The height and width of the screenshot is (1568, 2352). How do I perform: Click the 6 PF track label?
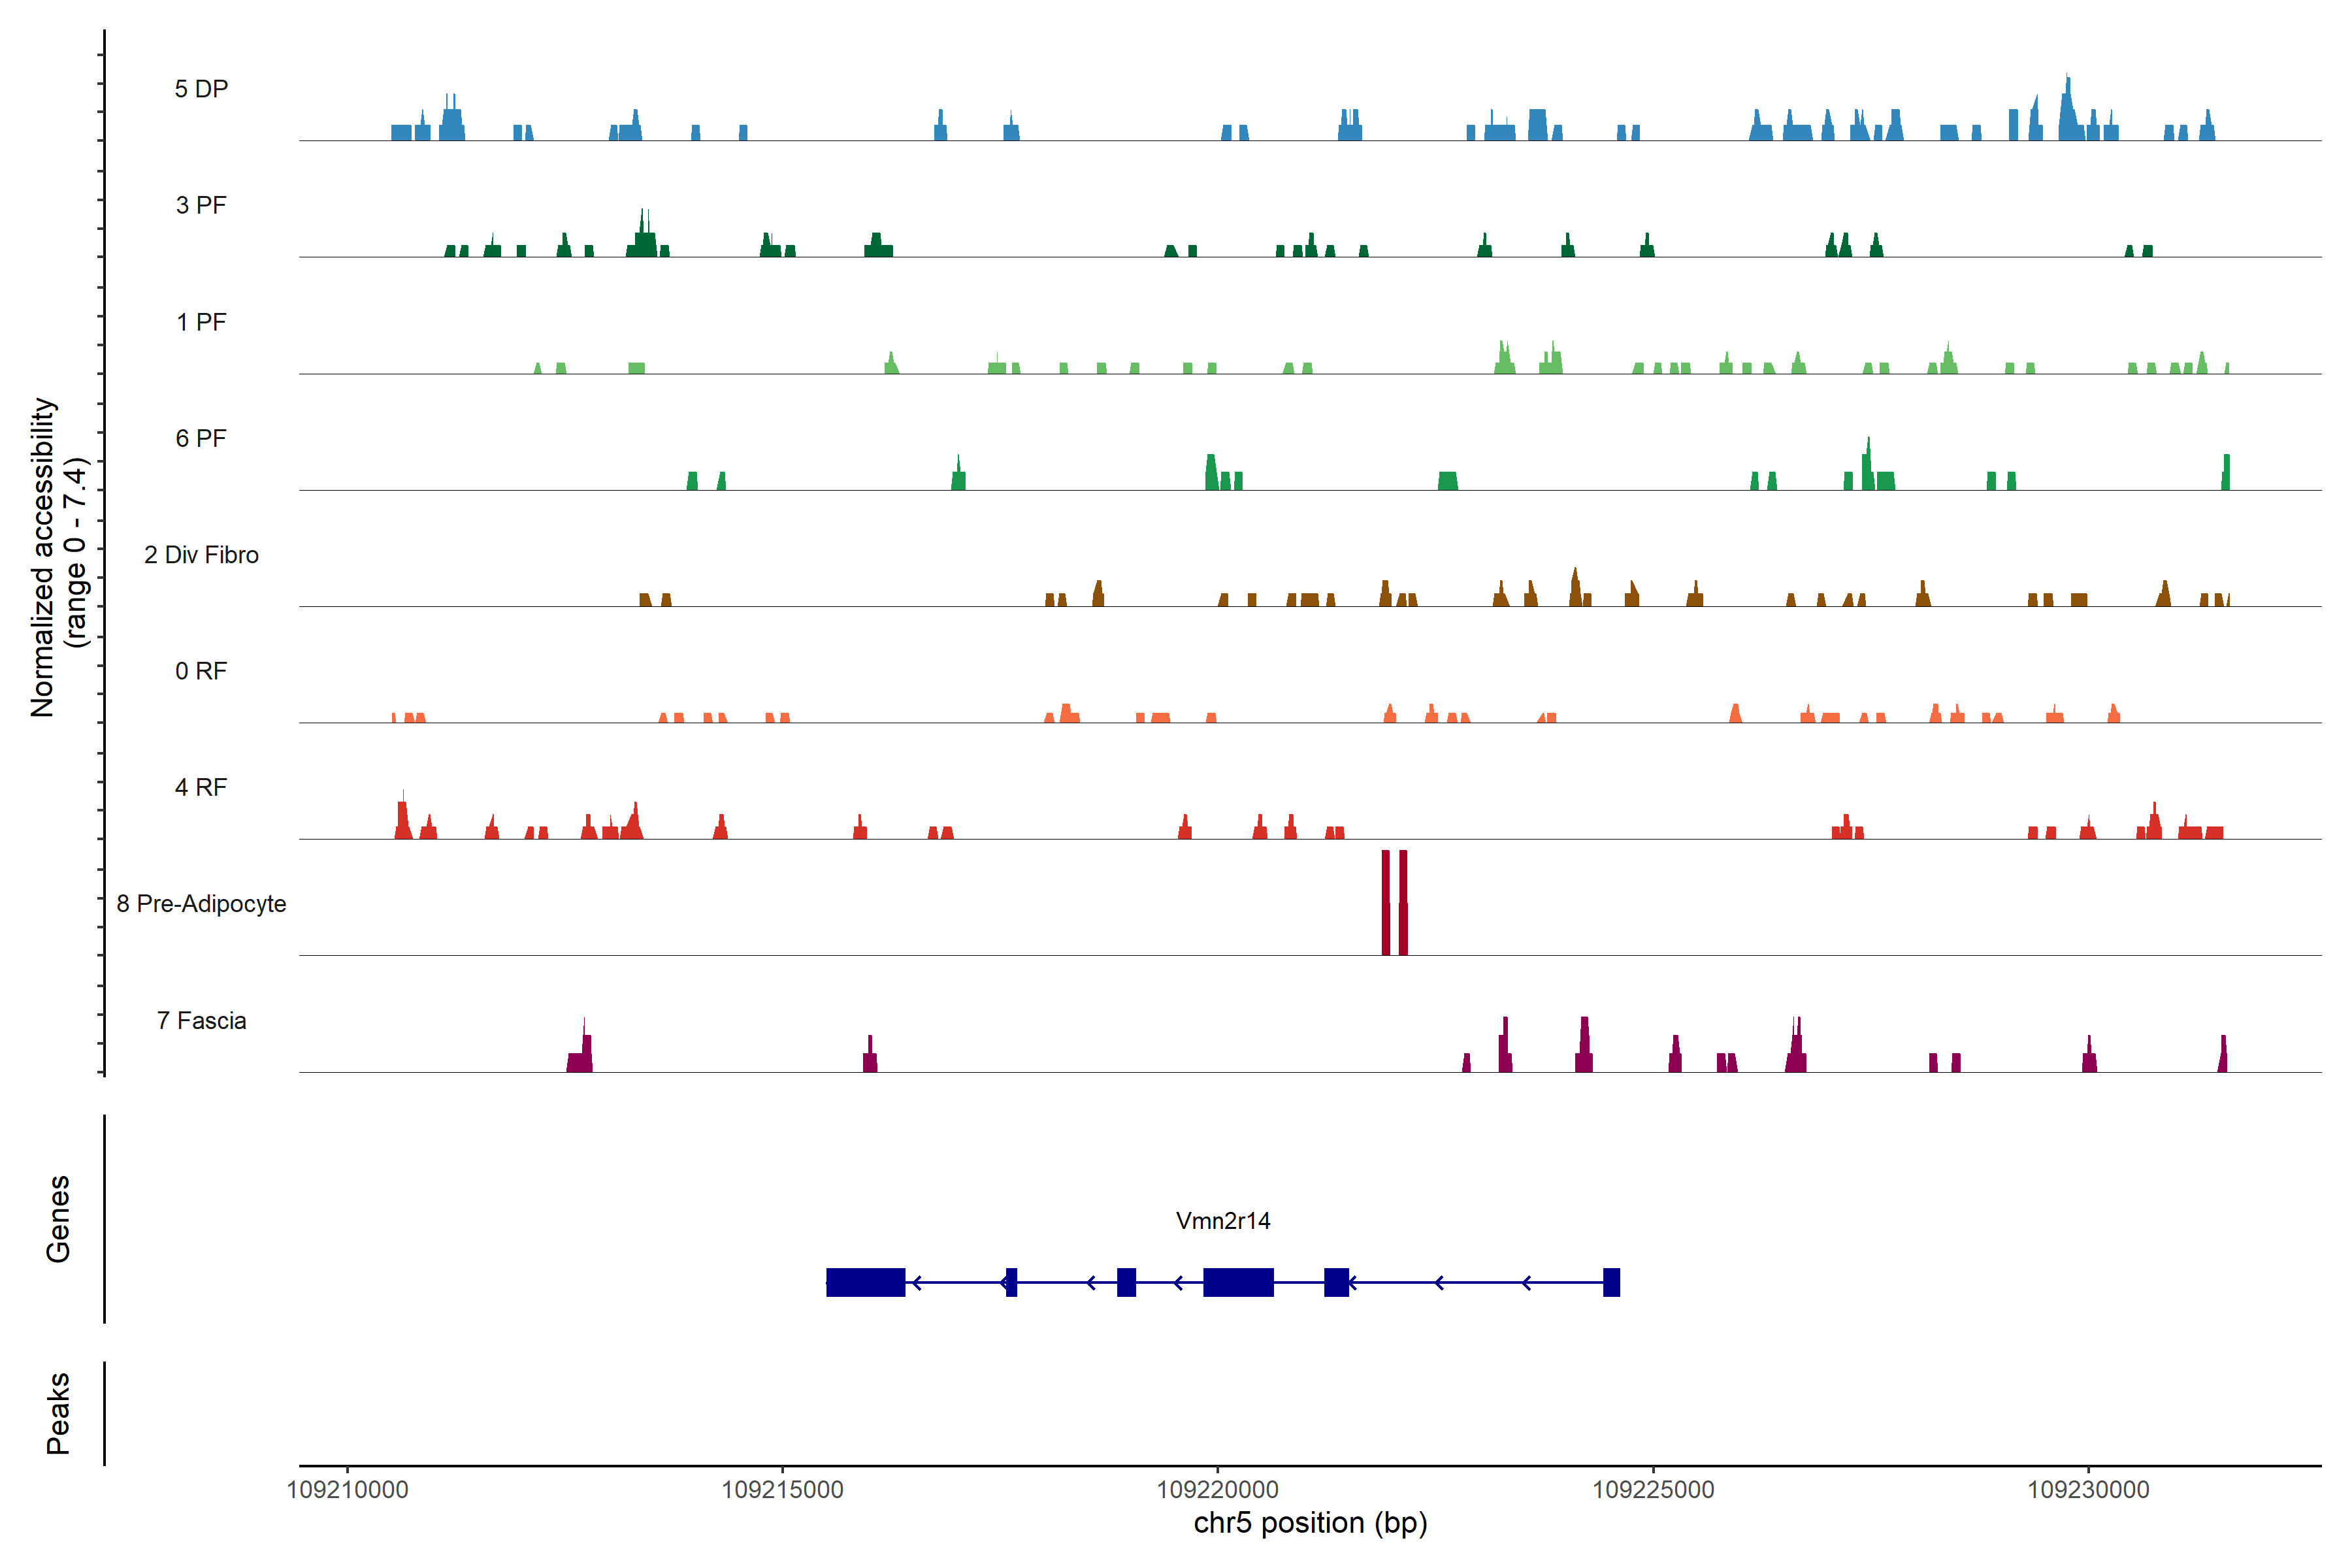pyautogui.click(x=201, y=438)
